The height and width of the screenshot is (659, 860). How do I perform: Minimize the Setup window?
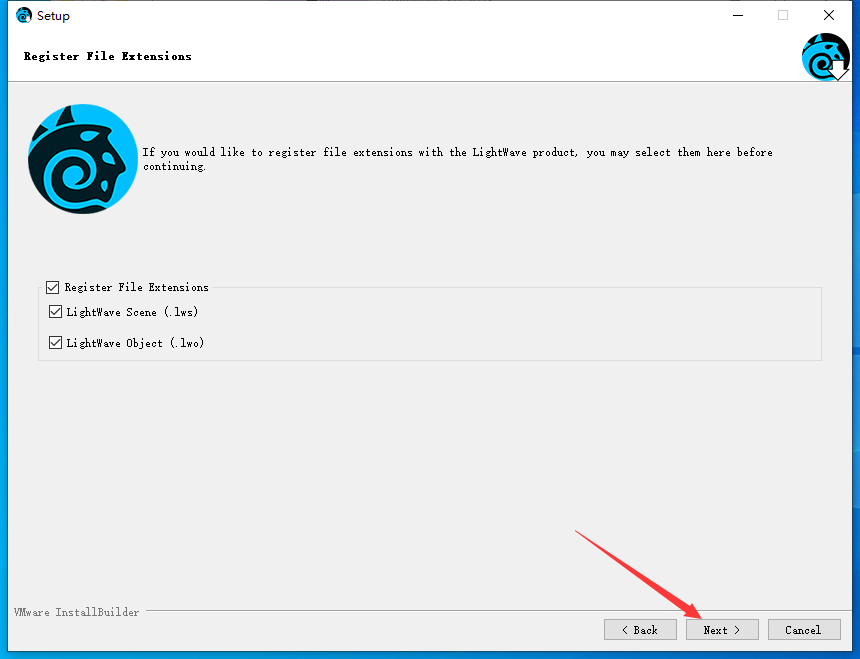click(x=738, y=15)
